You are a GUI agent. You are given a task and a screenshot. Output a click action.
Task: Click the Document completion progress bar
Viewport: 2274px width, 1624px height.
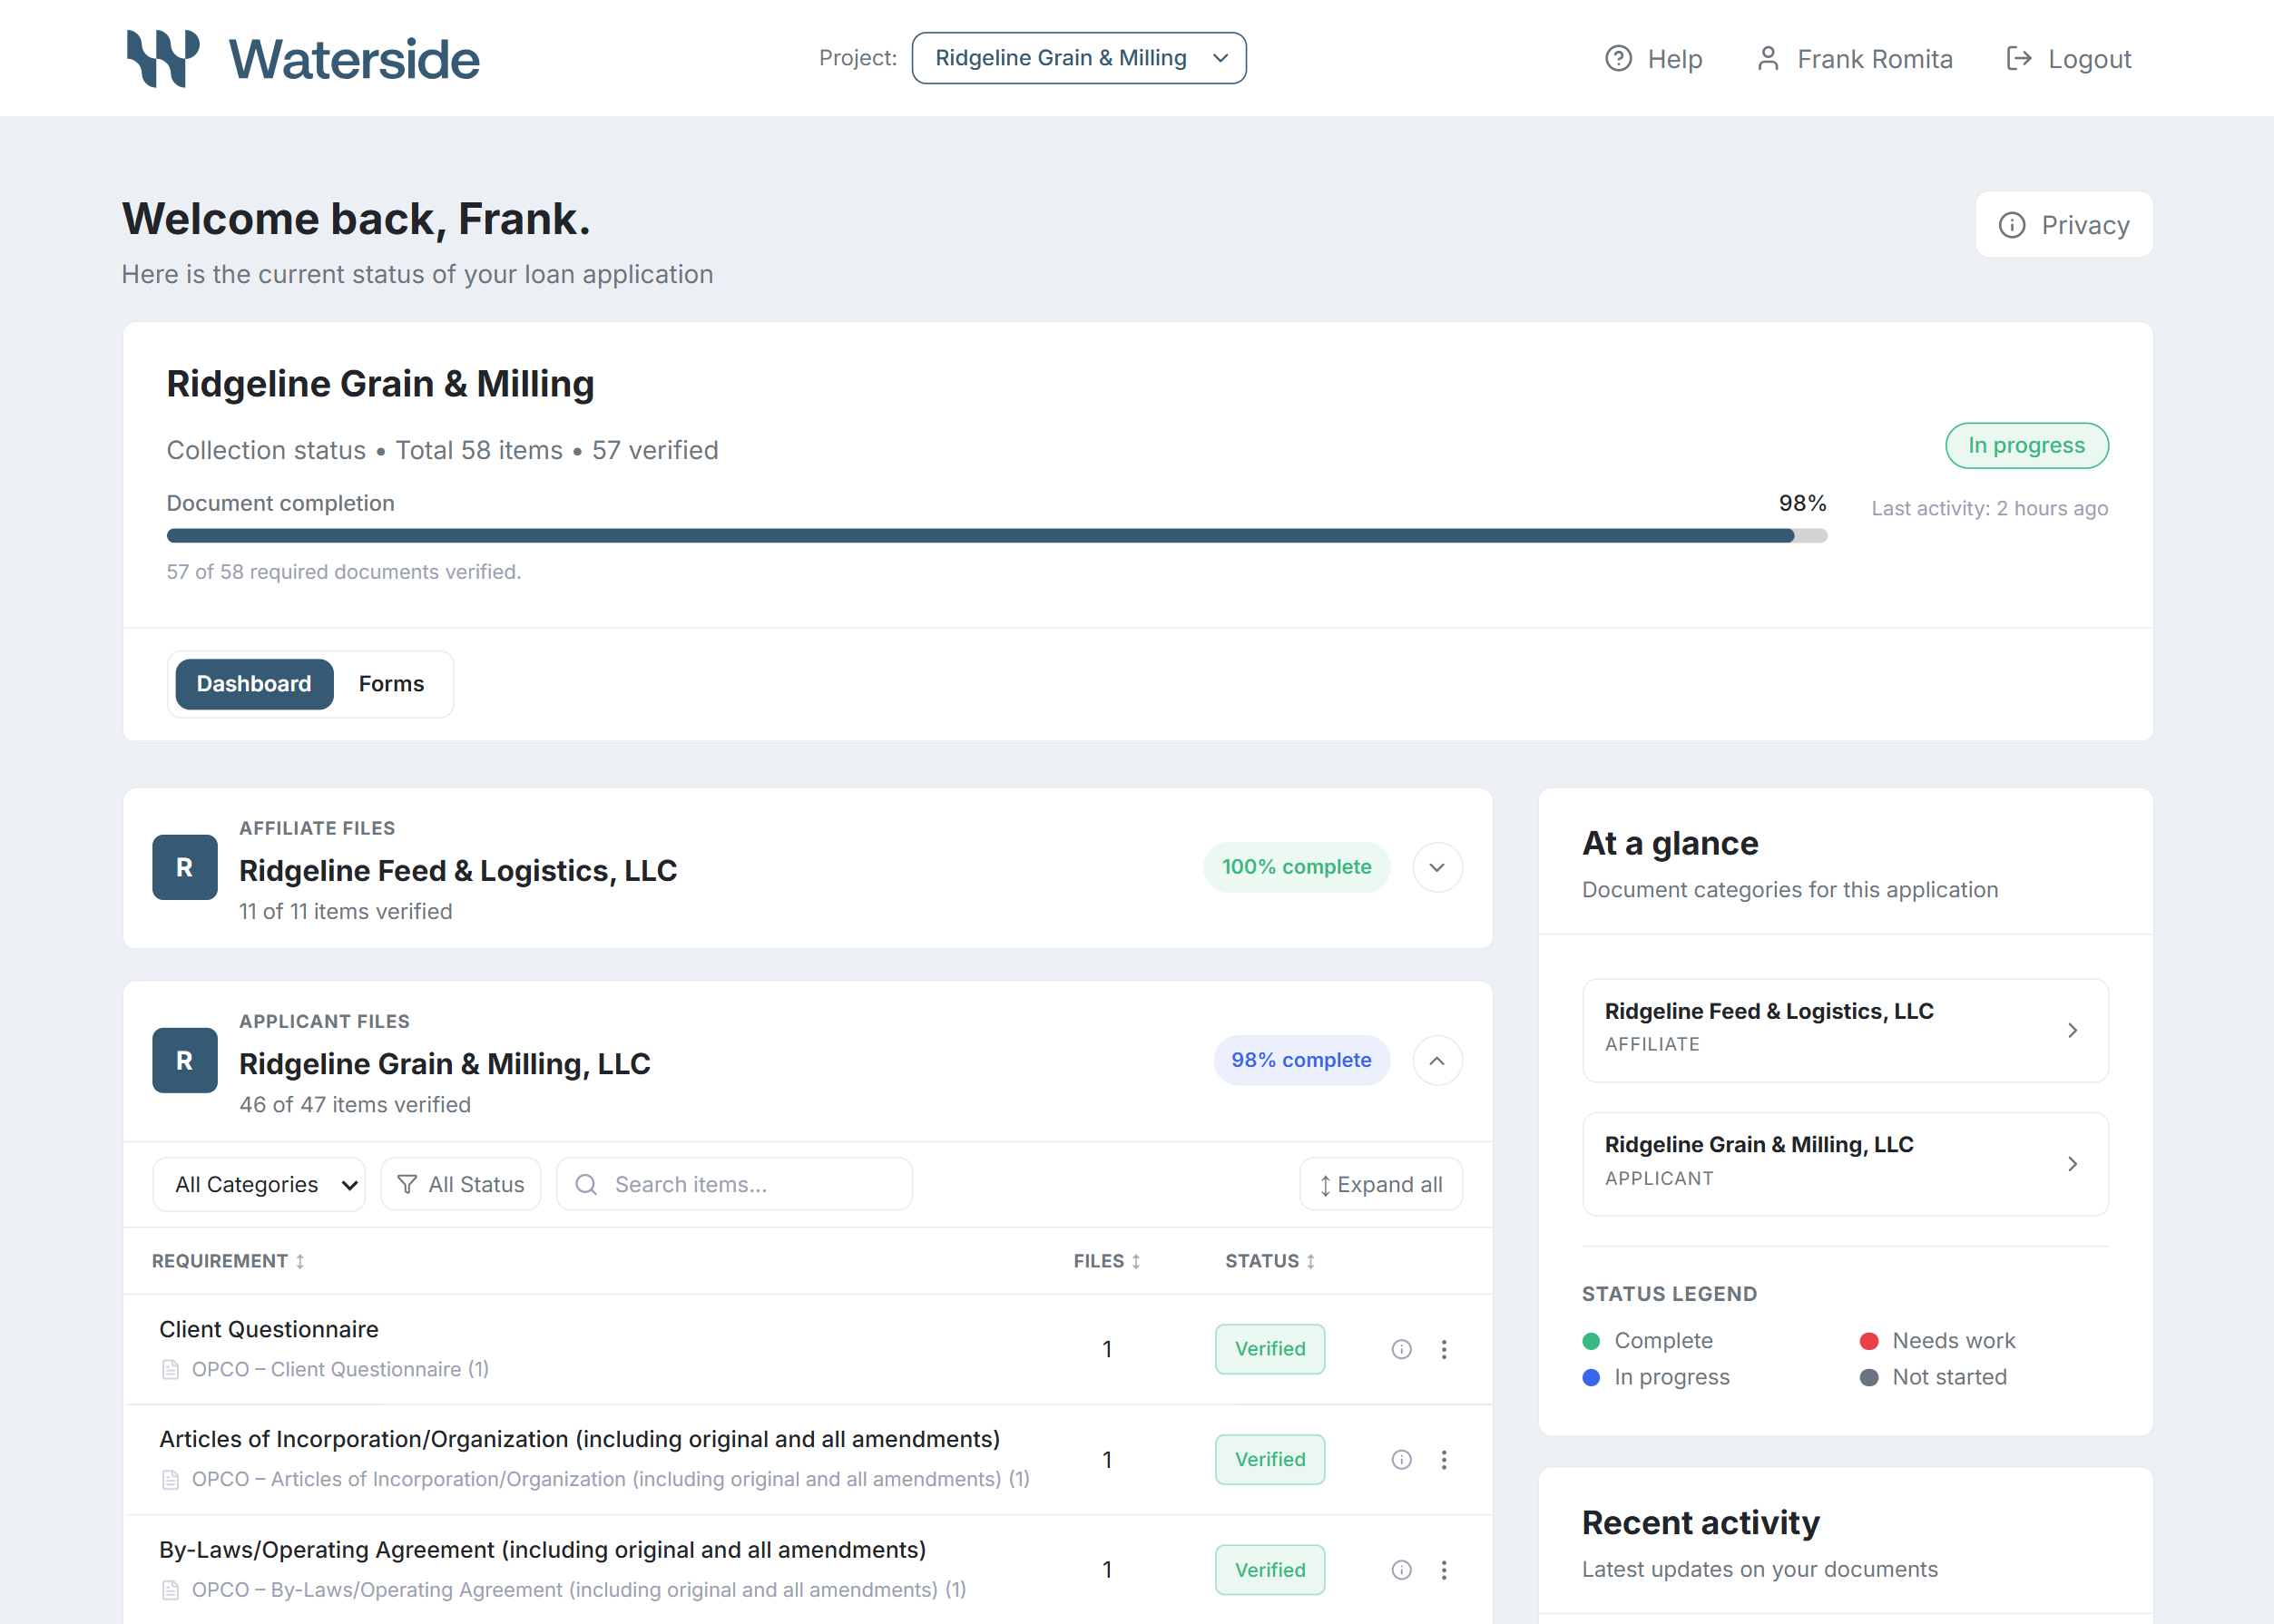tap(997, 535)
